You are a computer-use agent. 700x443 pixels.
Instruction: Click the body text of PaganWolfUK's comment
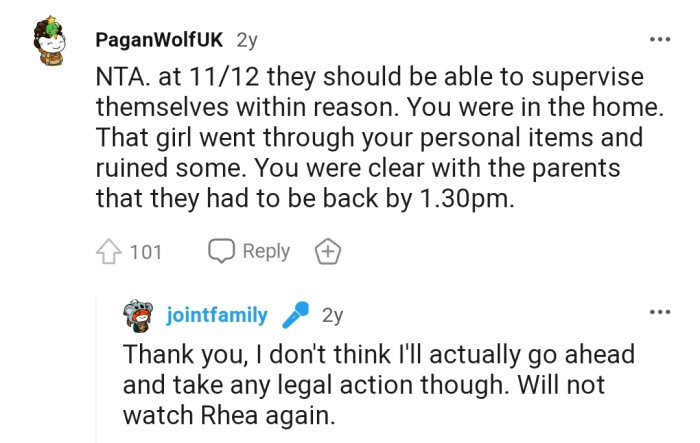click(370, 138)
